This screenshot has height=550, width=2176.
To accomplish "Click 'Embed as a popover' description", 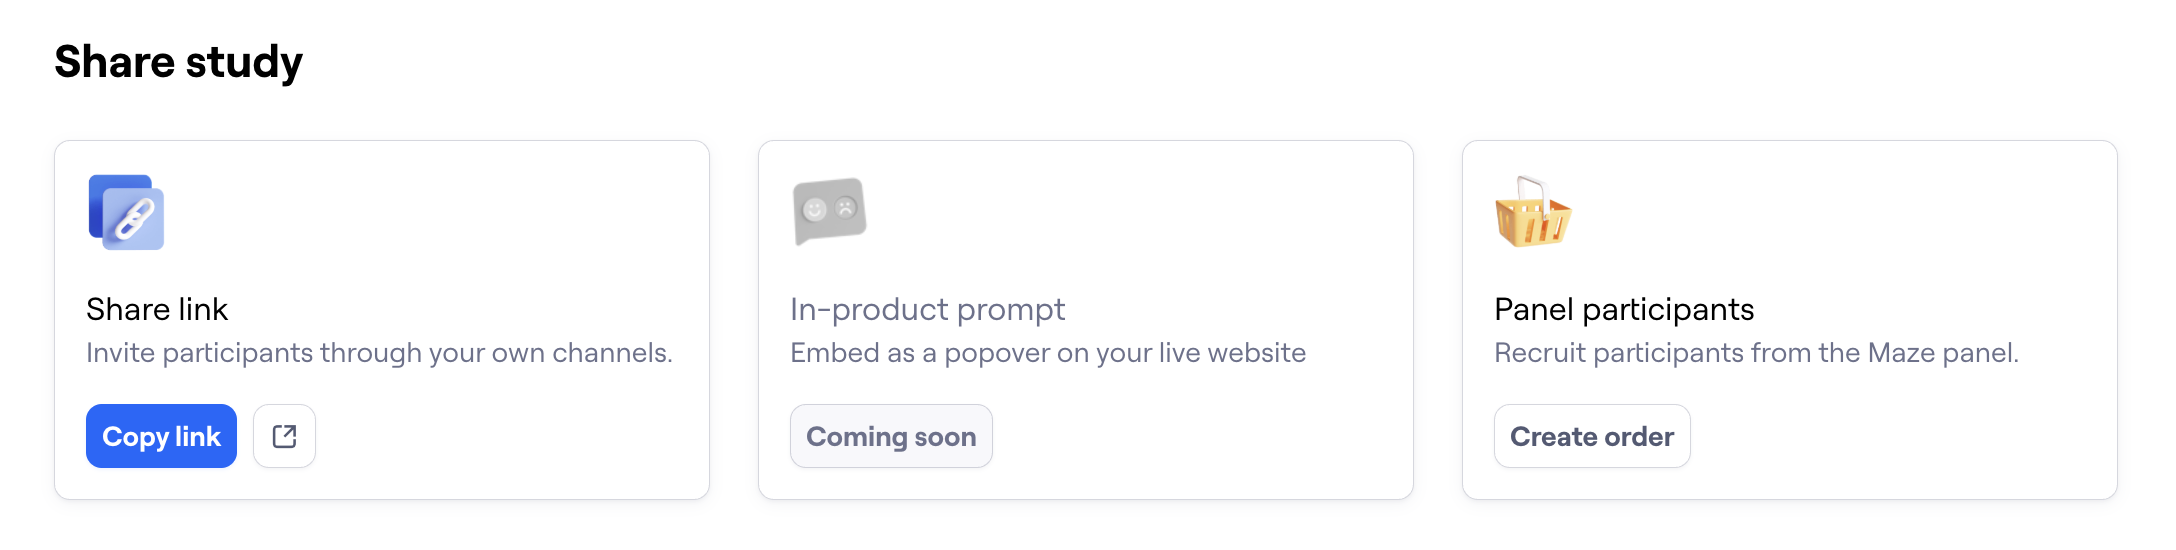I will [1048, 353].
